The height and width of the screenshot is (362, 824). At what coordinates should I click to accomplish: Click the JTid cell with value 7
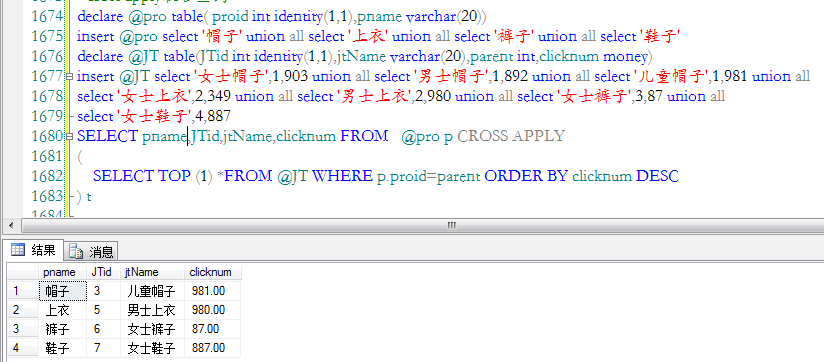coord(104,348)
